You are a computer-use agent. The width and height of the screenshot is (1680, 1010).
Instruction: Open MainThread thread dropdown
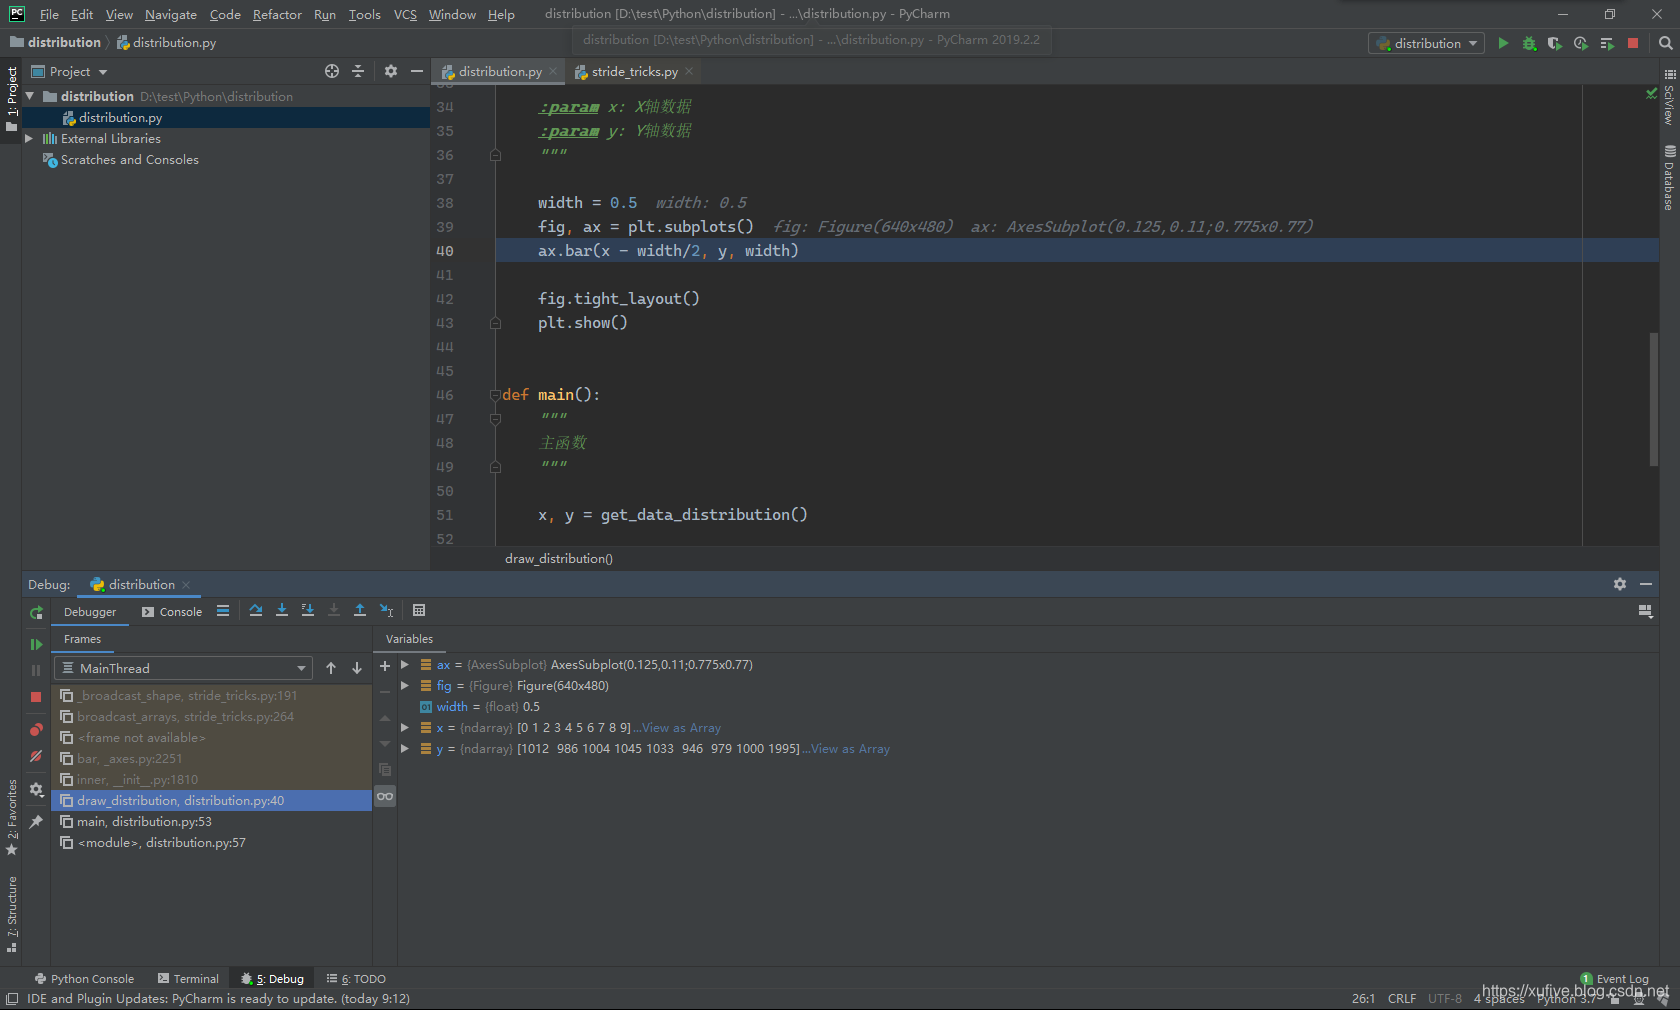(x=183, y=668)
